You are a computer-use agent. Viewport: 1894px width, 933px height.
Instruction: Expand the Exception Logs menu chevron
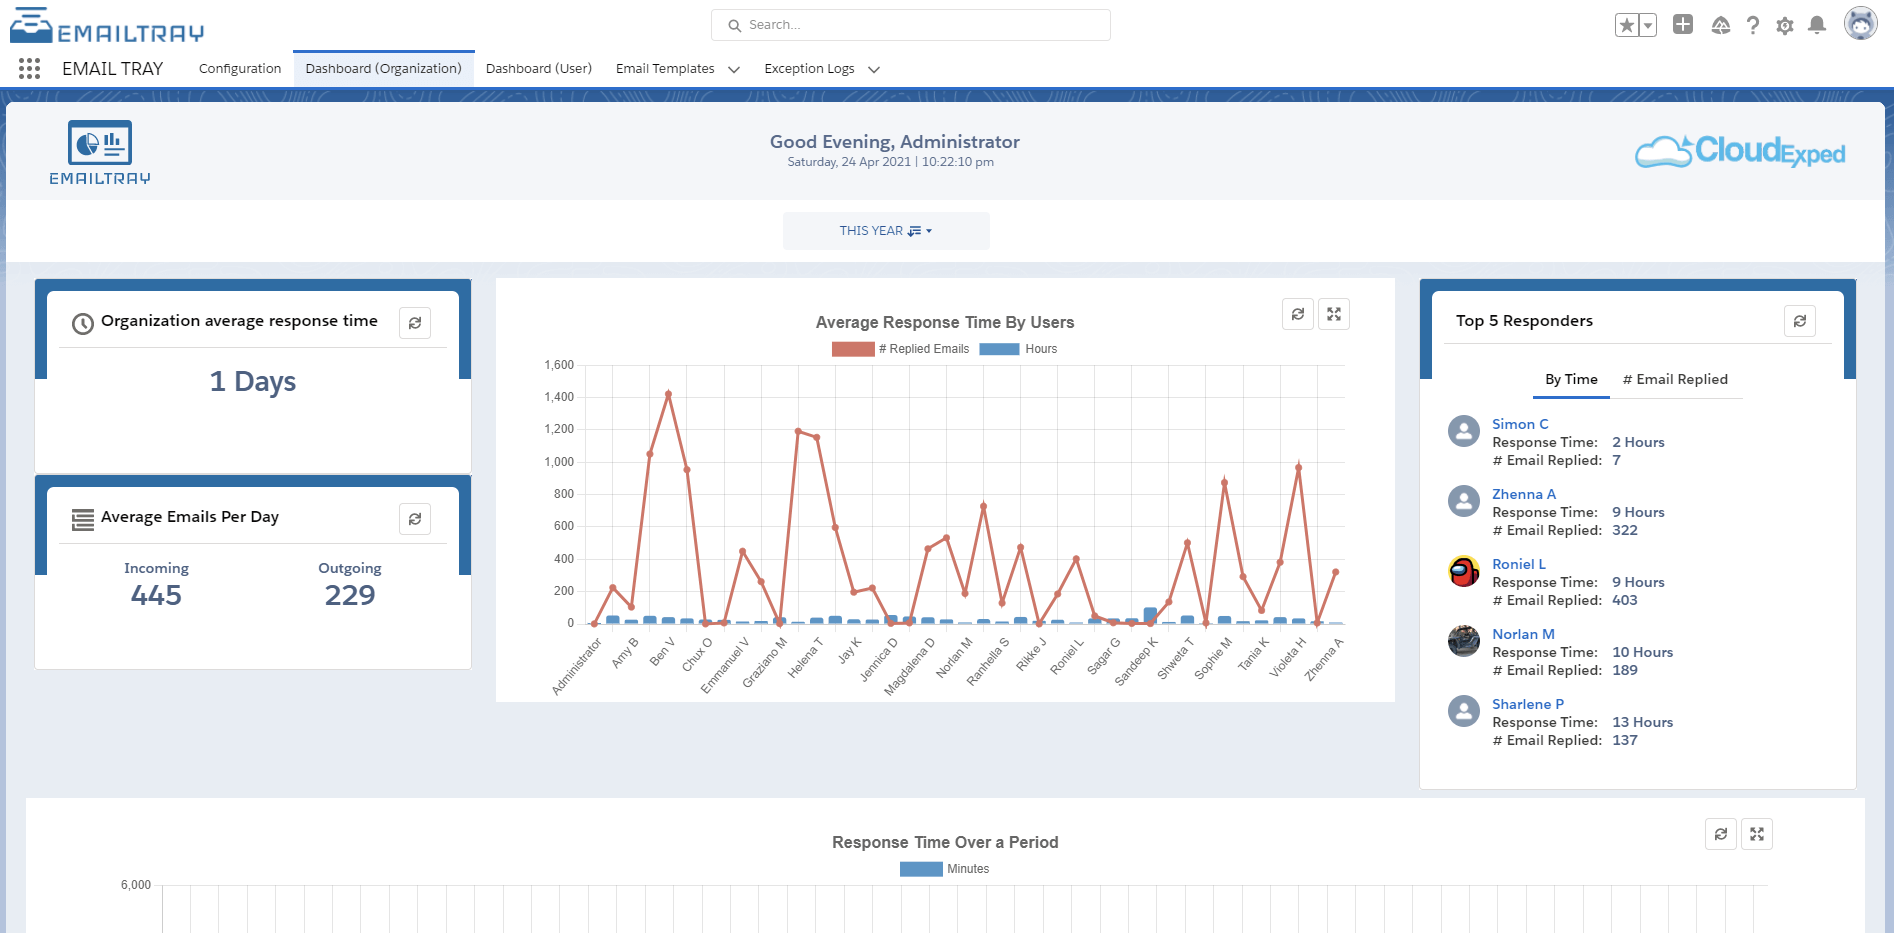coord(874,69)
